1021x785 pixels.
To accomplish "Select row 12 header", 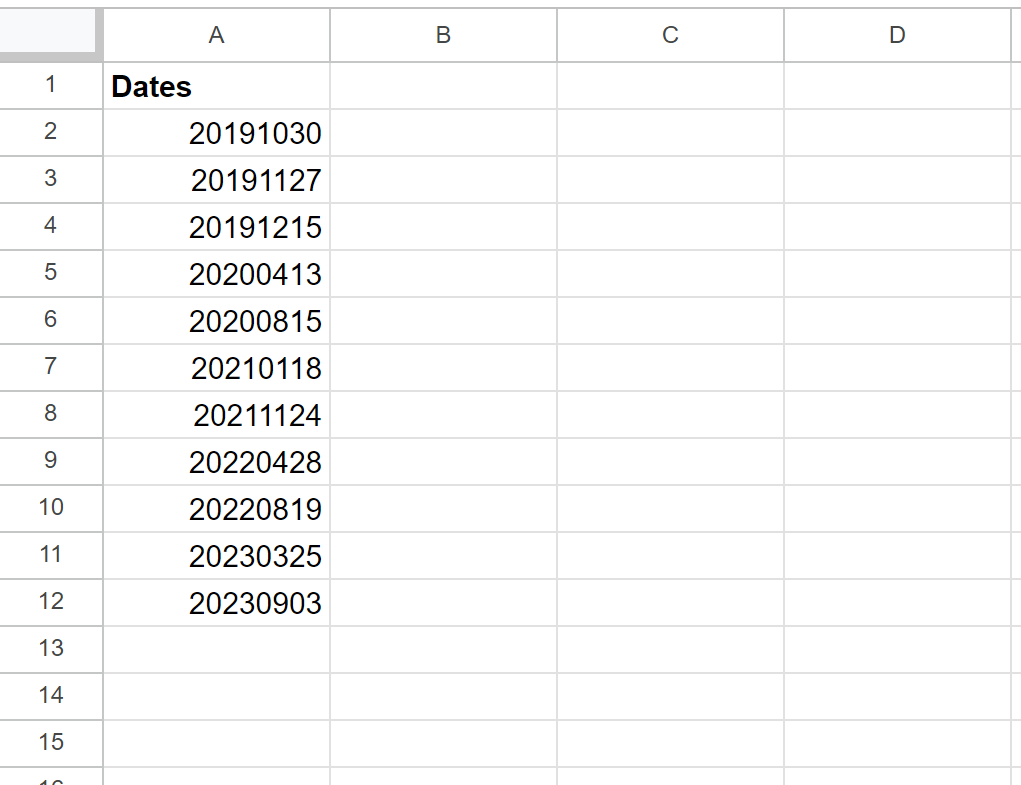I will pyautogui.click(x=50, y=602).
